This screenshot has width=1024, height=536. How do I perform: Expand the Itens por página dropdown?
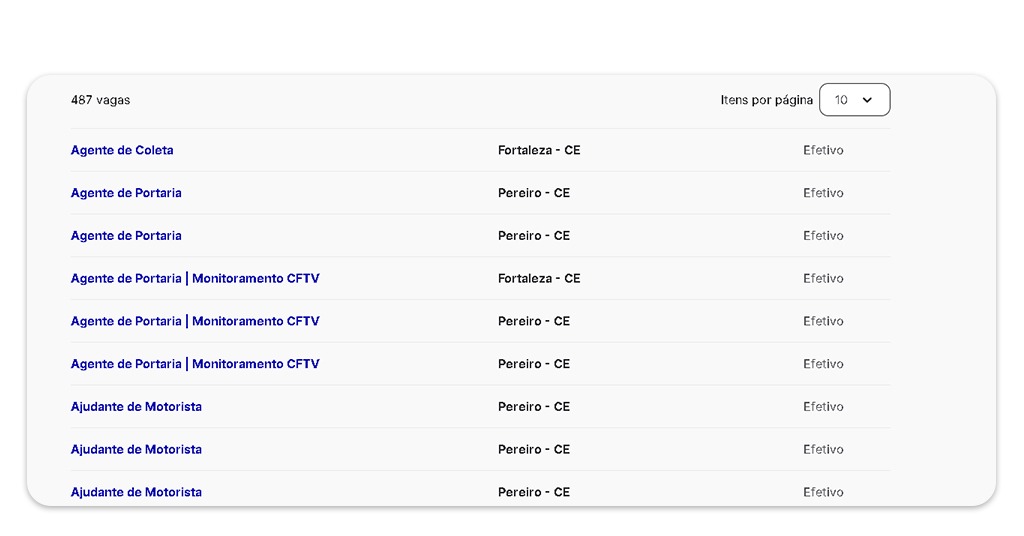(x=853, y=100)
